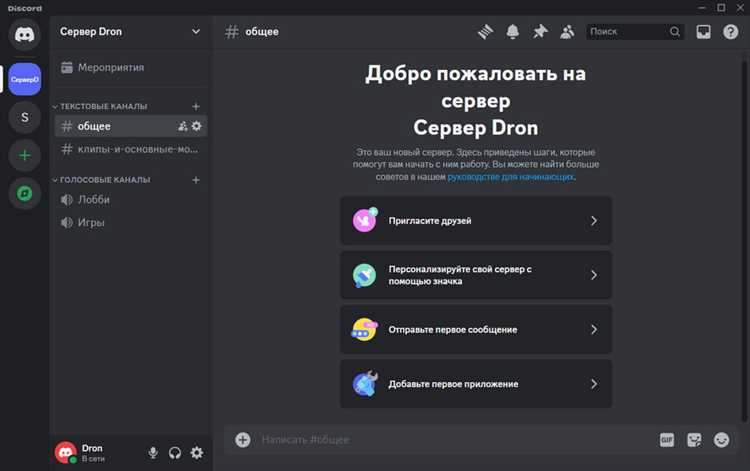This screenshot has height=471, width=750.
Task: Toggle microphone mute
Action: click(x=153, y=452)
